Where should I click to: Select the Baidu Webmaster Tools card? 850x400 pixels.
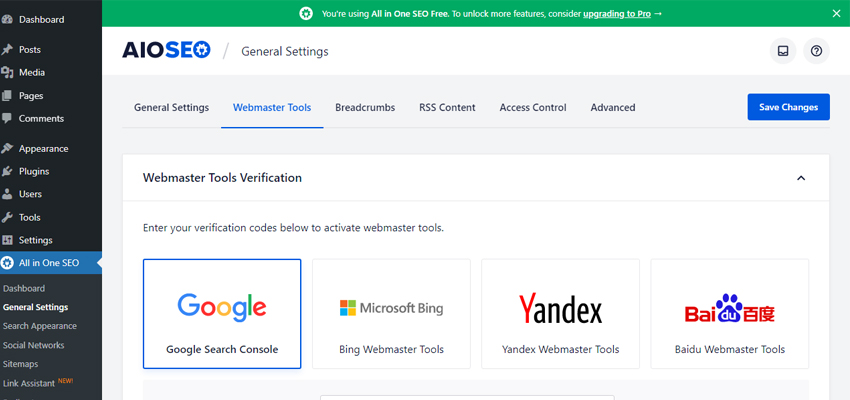click(x=729, y=313)
